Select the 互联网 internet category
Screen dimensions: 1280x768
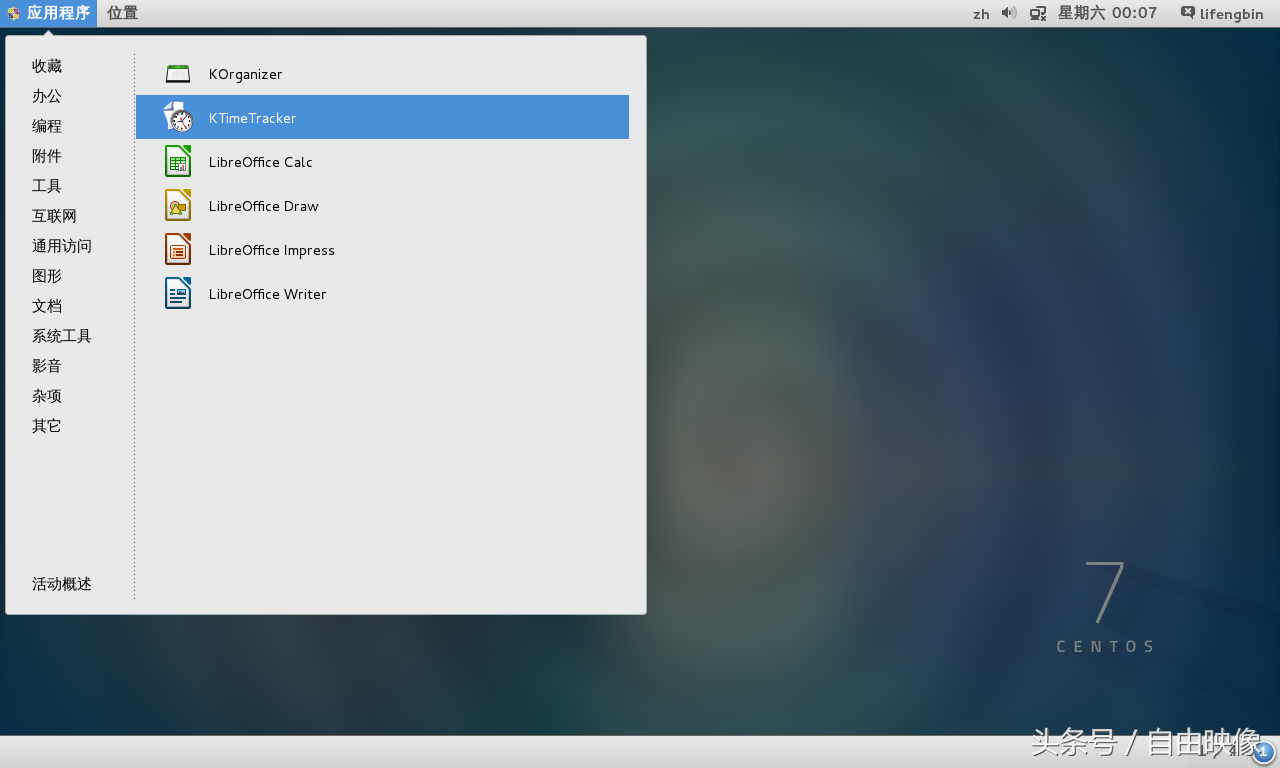coord(54,216)
